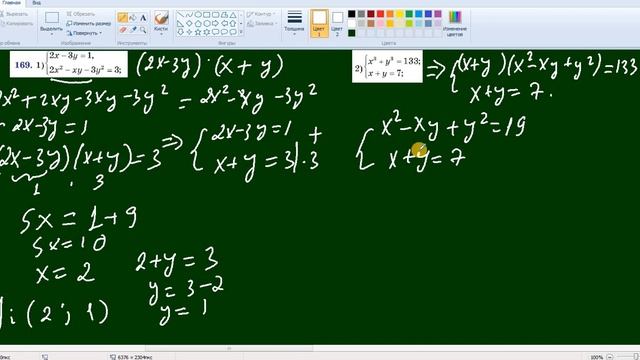Choose the Rounded rectangular callout shape
The image size is (640, 360).
(x=216, y=32)
